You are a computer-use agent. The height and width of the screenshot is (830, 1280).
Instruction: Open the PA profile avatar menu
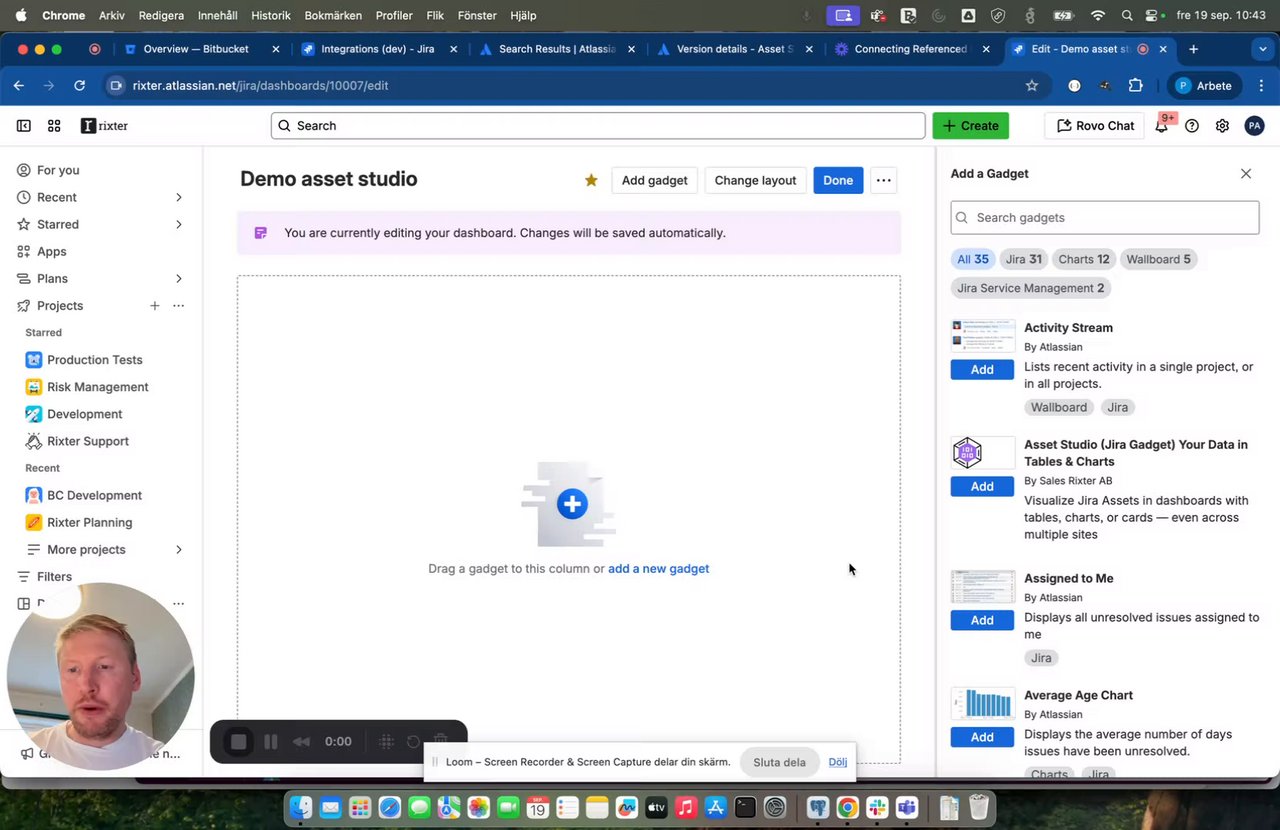click(x=1254, y=126)
